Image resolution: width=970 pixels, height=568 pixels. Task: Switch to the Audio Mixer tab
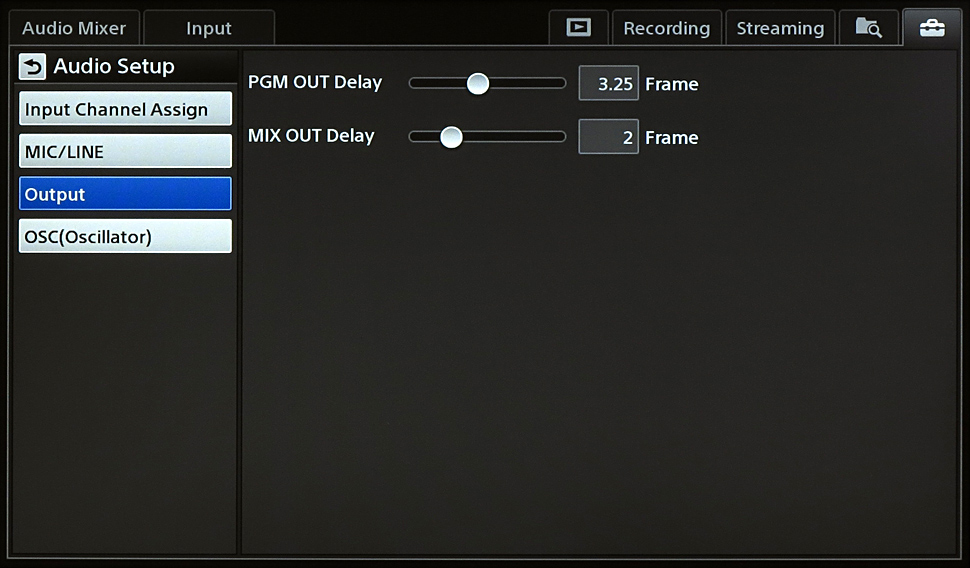(x=74, y=28)
